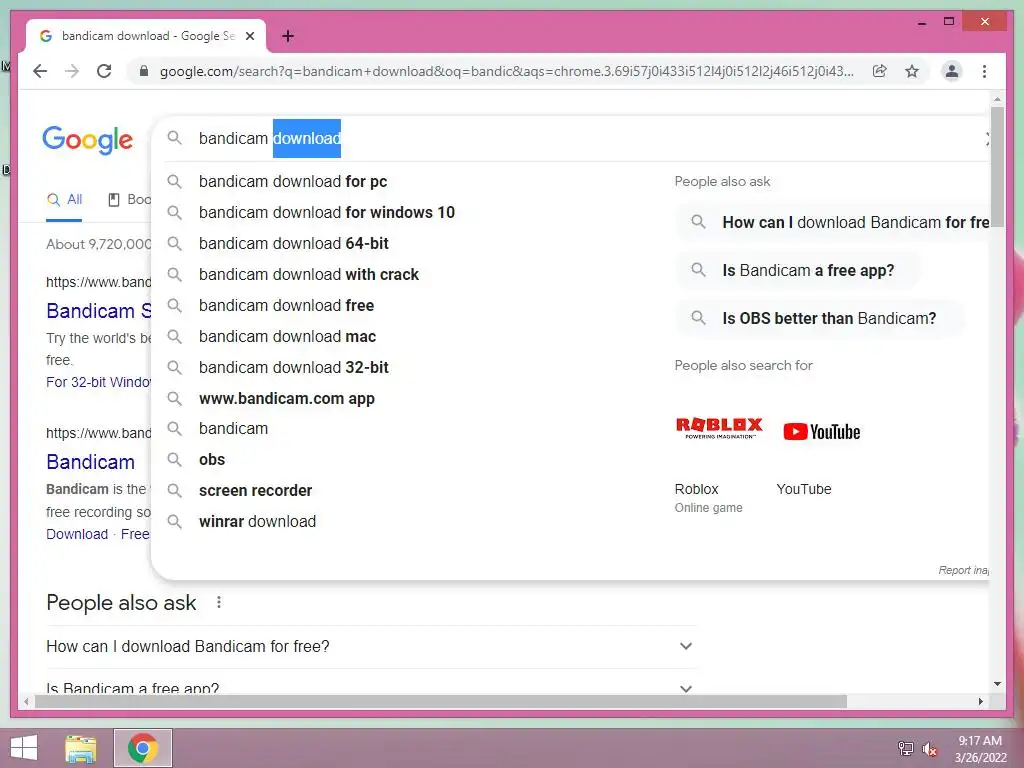Viewport: 1024px width, 768px height.
Task: Click the network tray icon
Action: click(906, 748)
